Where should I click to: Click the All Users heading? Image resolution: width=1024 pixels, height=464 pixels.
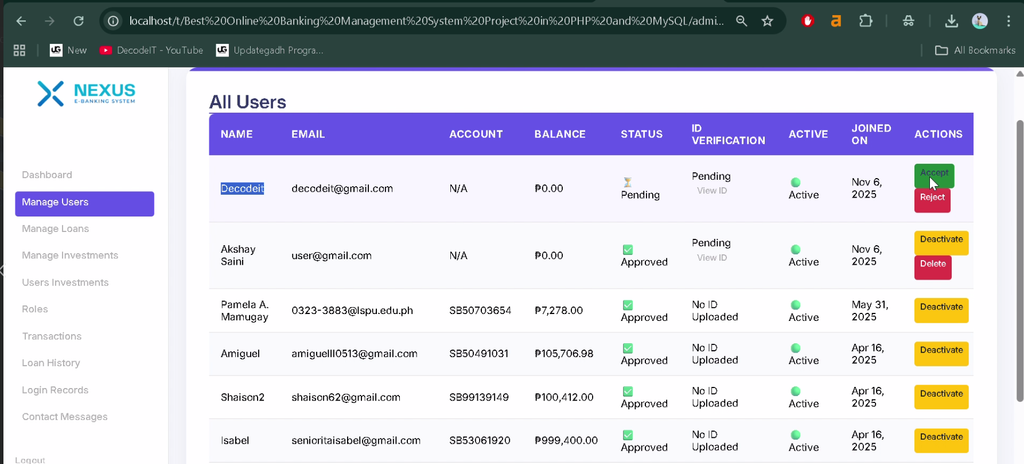coord(248,102)
